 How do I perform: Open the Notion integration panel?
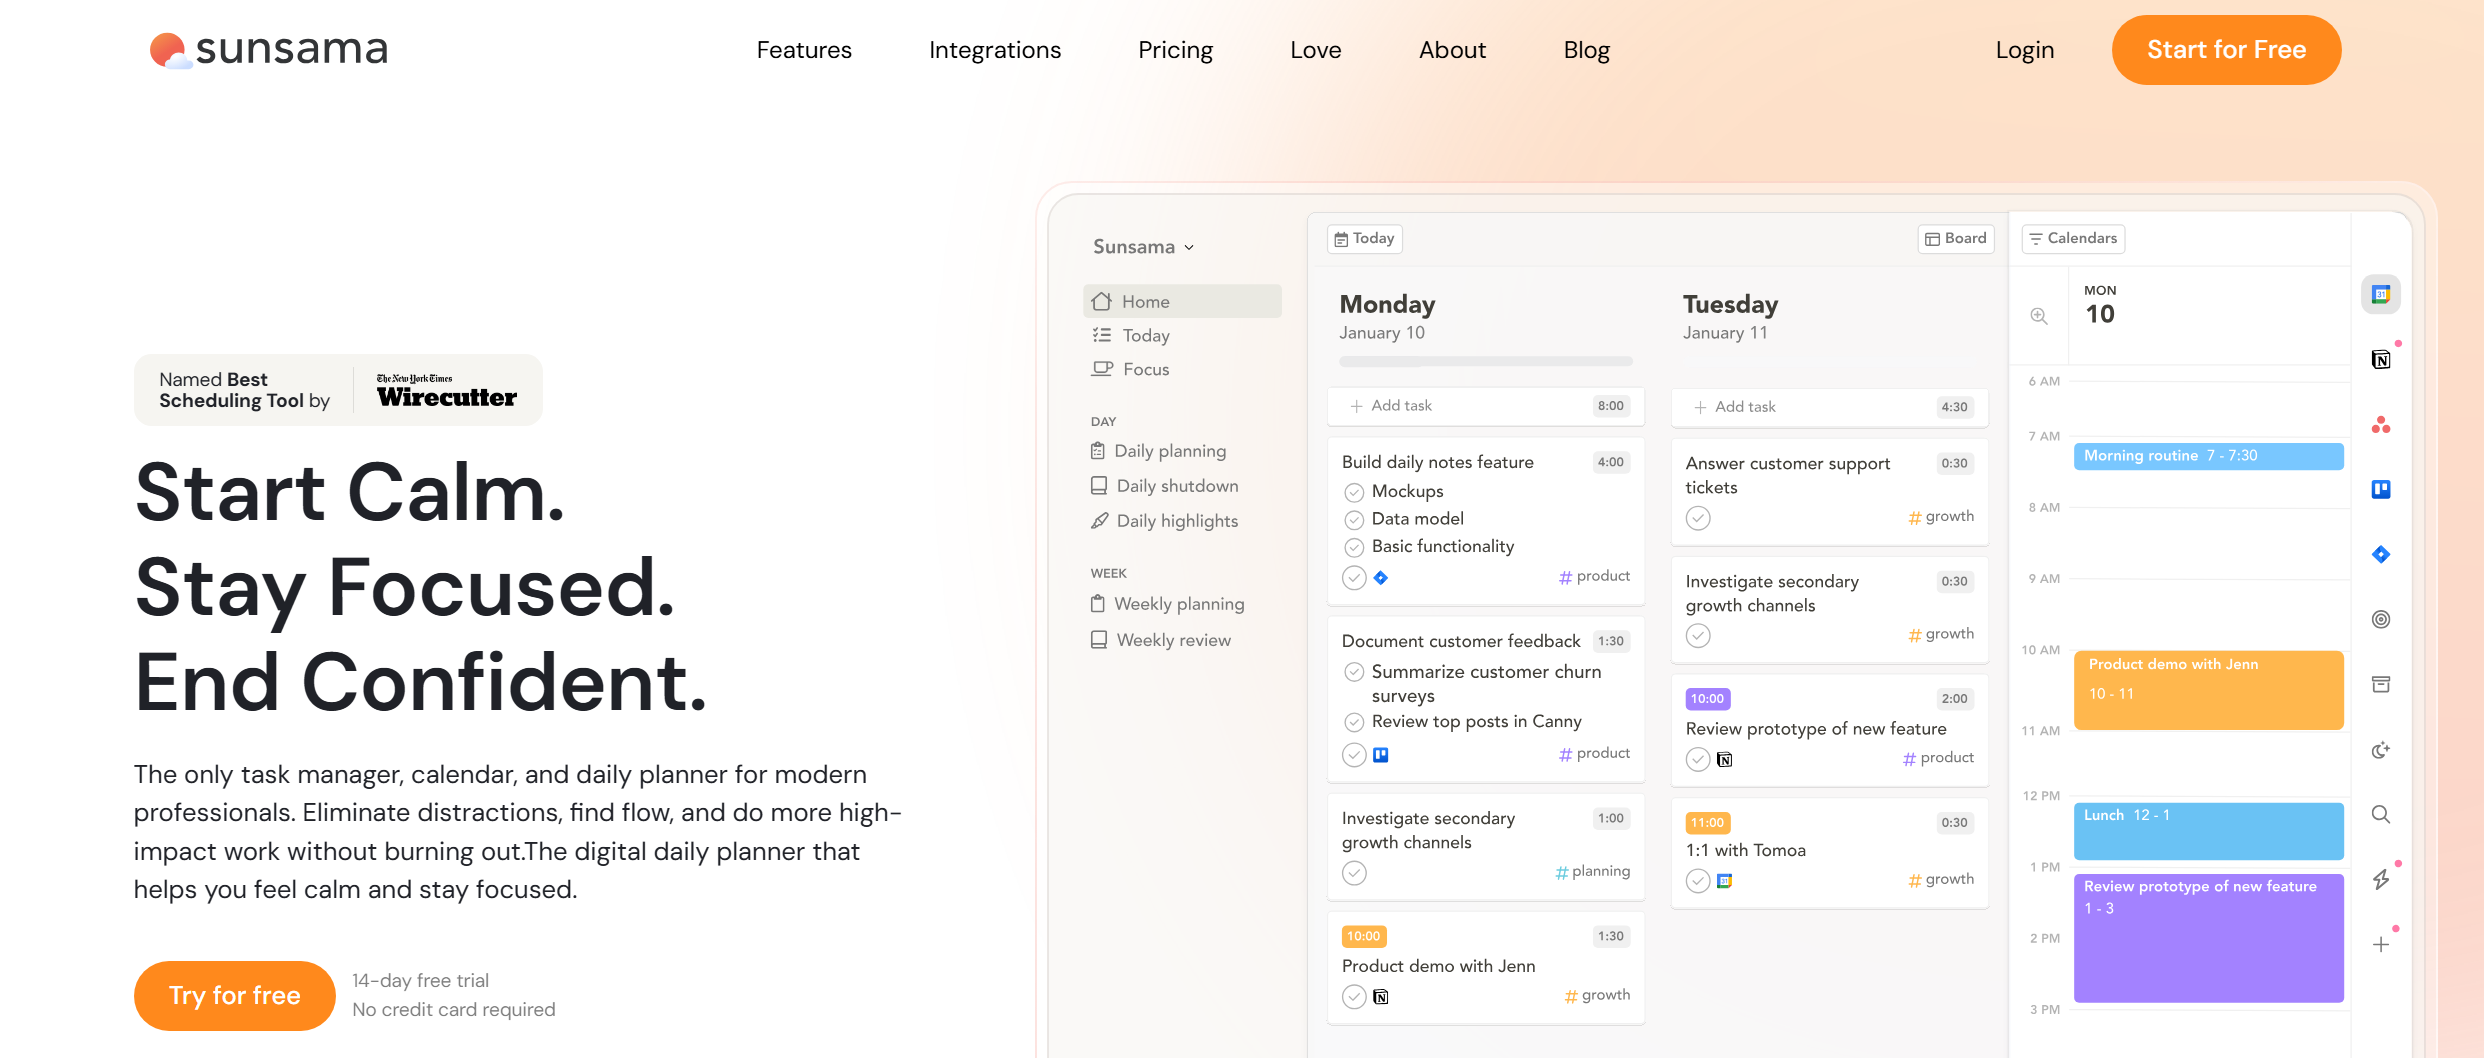[x=2381, y=359]
